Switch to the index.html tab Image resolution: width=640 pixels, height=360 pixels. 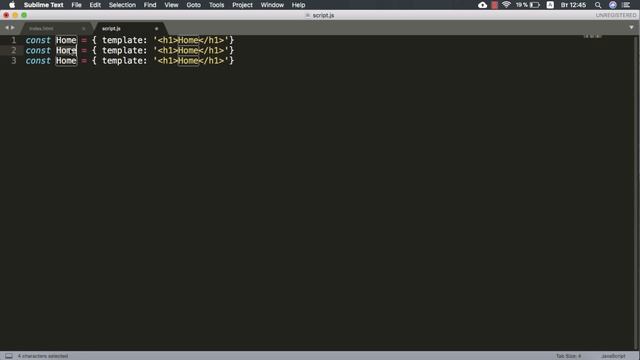point(41,29)
